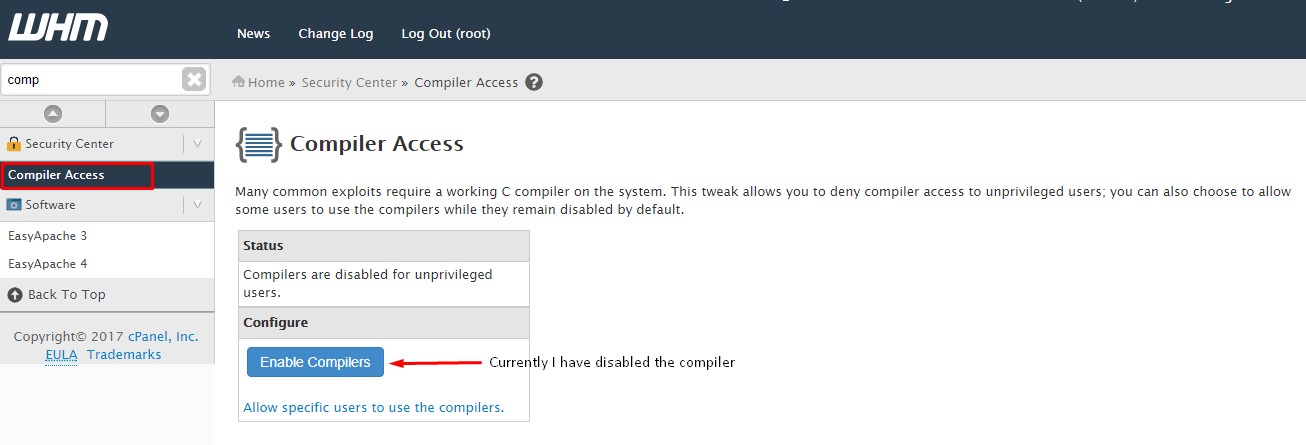The width and height of the screenshot is (1306, 445).
Task: Open the Change Log menu item
Action: tap(336, 33)
